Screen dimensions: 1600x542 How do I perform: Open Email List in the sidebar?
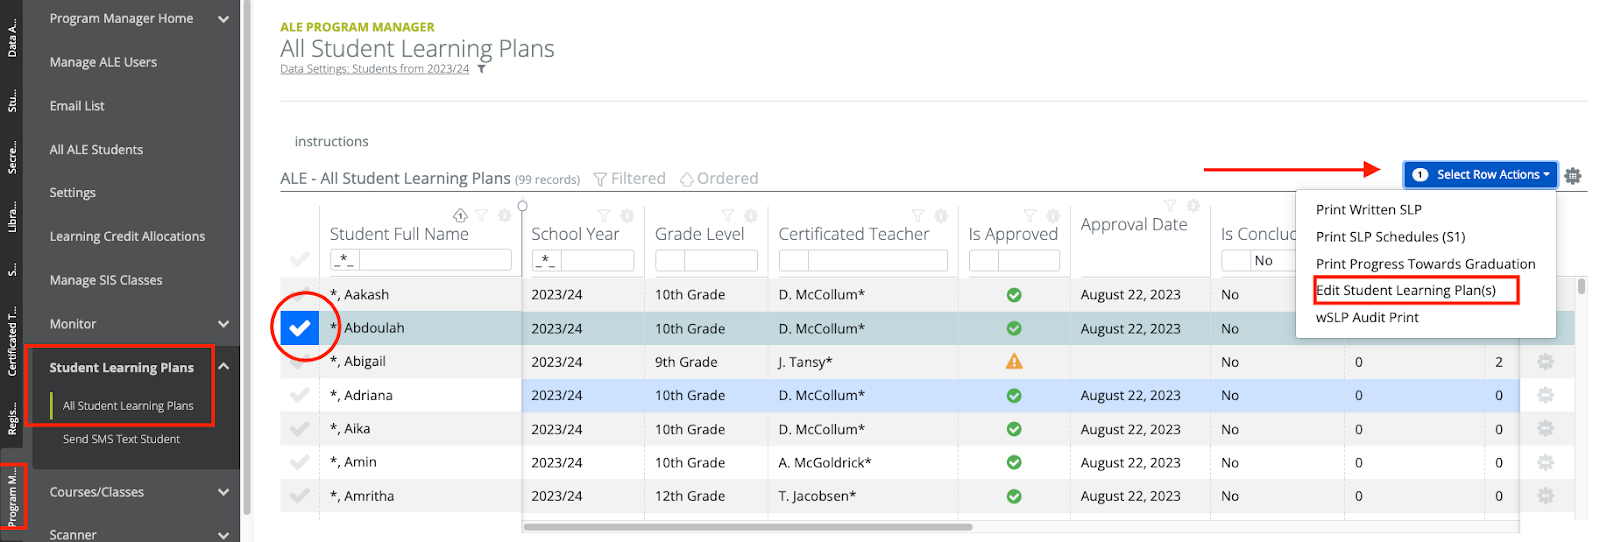pos(77,106)
